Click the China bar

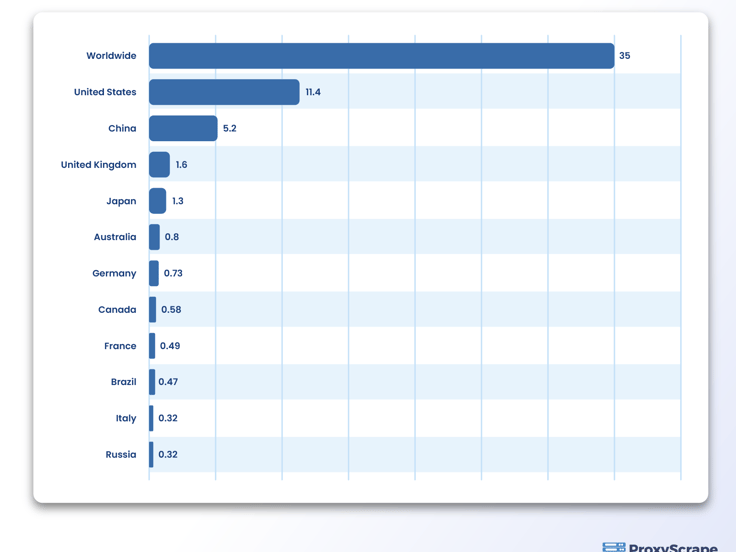pos(183,128)
